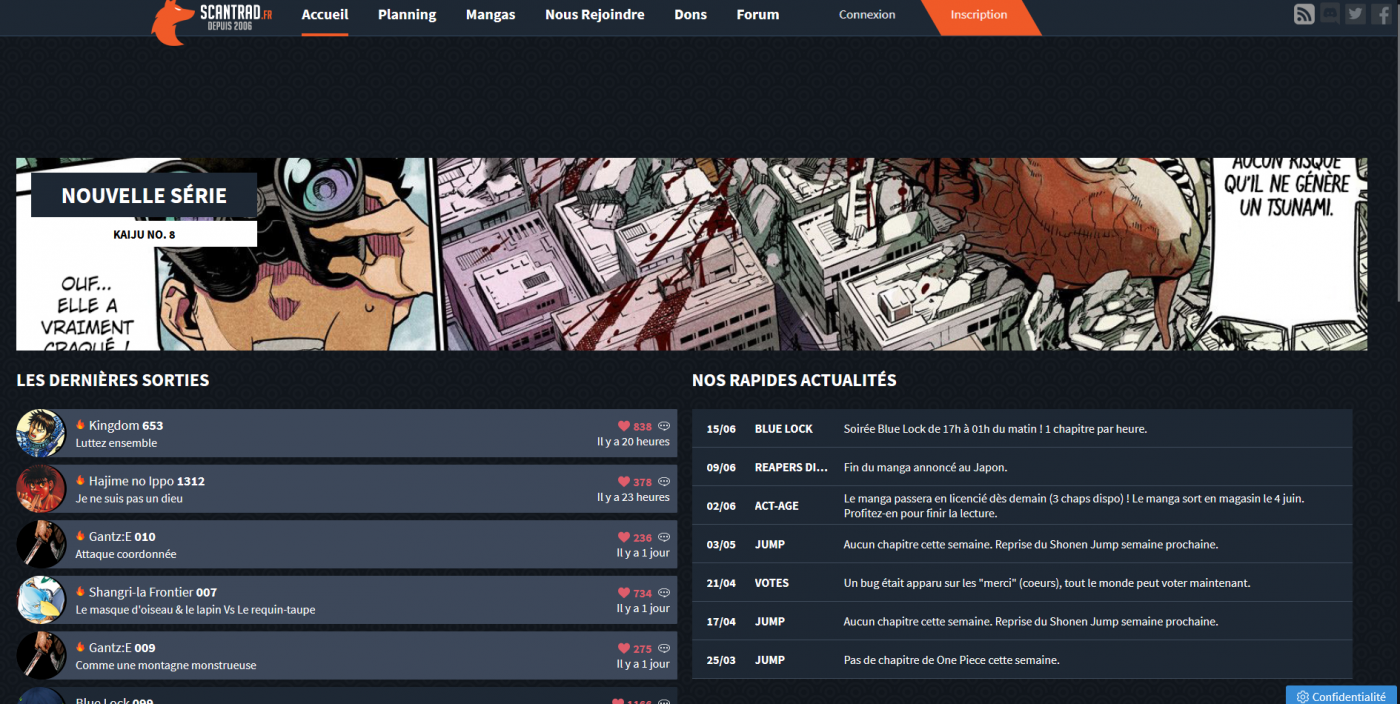Open the Discord icon in header

click(x=1330, y=14)
